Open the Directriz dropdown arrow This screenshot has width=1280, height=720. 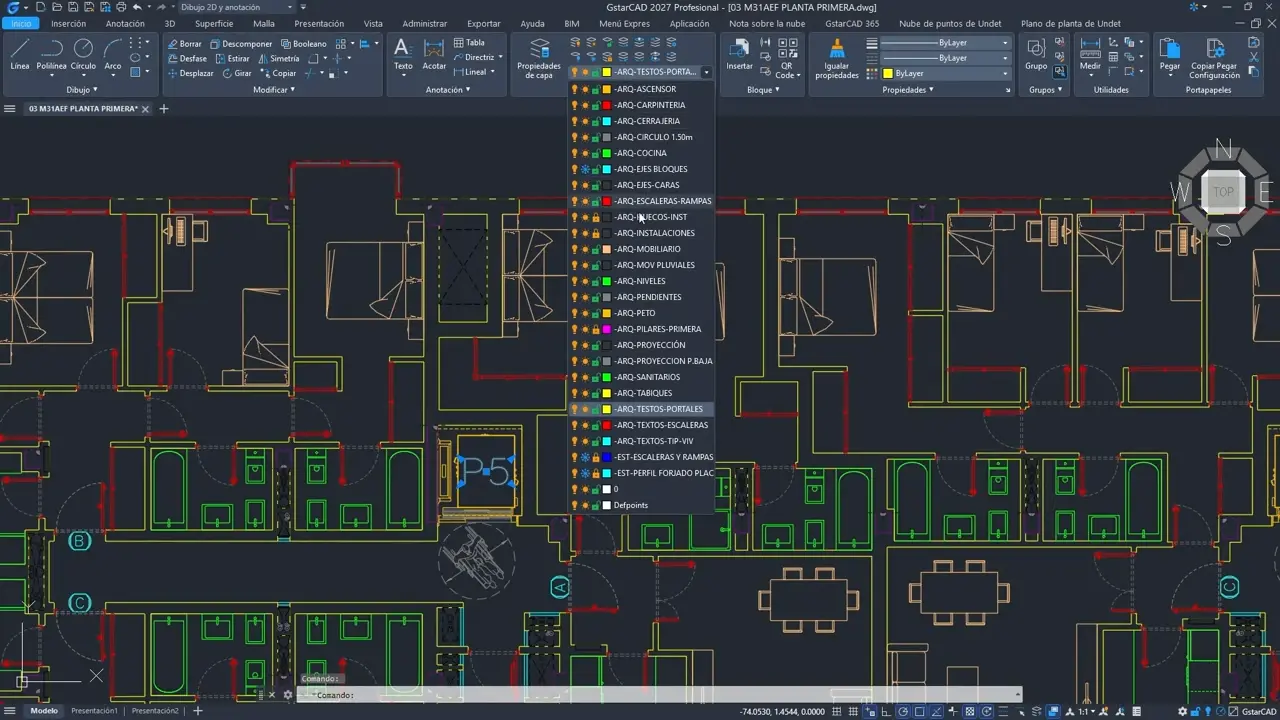pos(500,58)
